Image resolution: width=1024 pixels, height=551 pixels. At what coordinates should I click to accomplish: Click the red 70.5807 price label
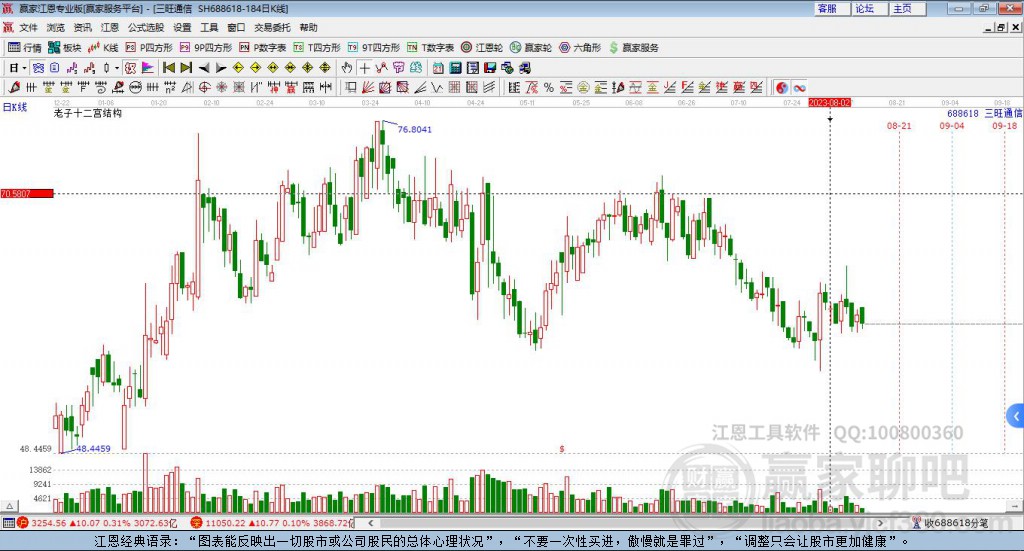(27, 194)
